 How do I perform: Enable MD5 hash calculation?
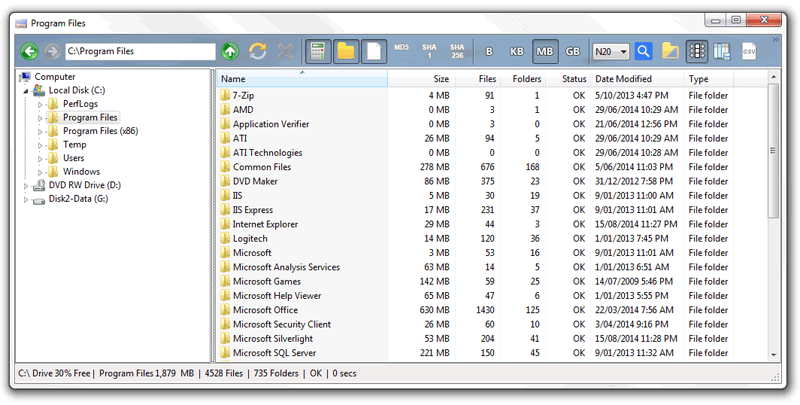coord(402,47)
